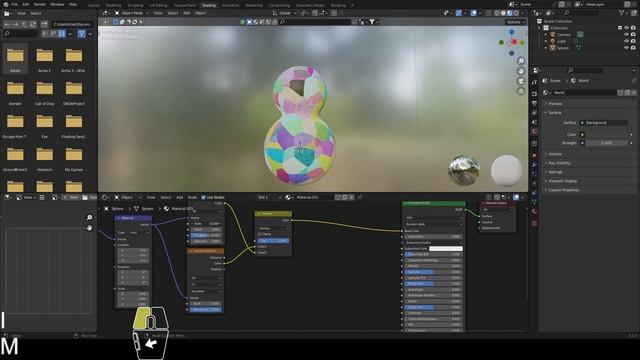Open the File menu
Viewport: 640px width, 360px height.
[x=15, y=4]
